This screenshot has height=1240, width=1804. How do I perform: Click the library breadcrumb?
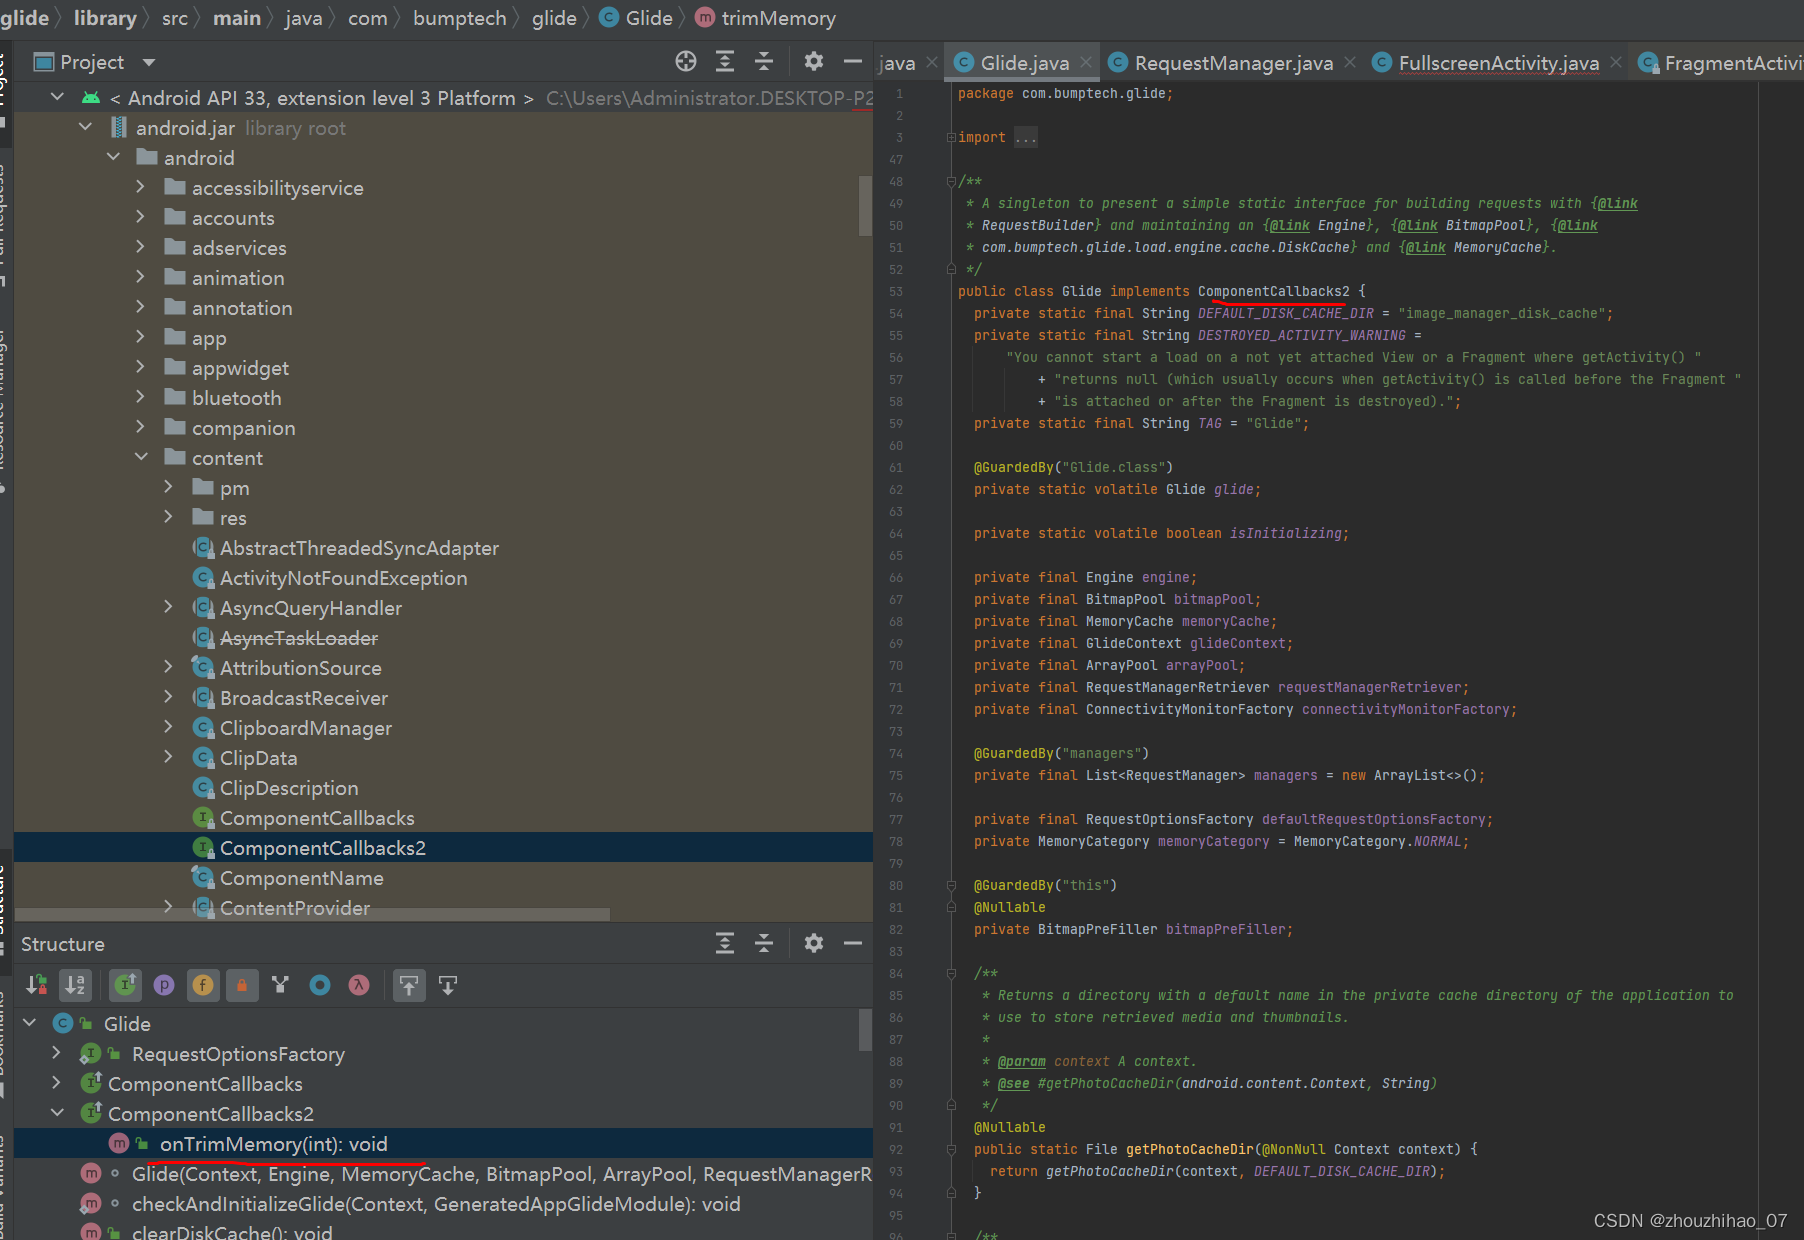click(105, 18)
